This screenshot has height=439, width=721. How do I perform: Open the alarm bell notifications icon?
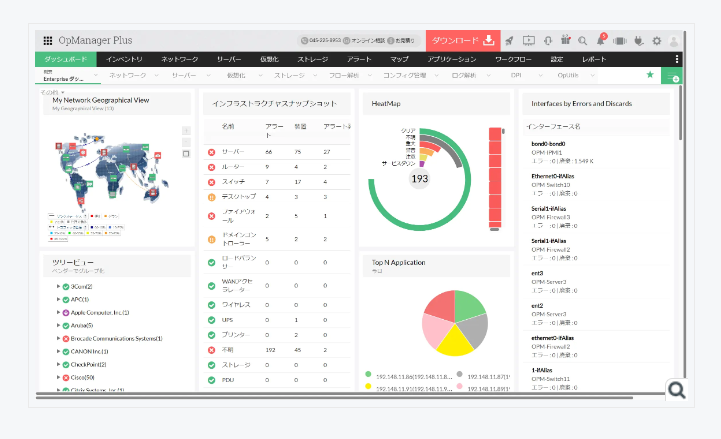click(601, 40)
